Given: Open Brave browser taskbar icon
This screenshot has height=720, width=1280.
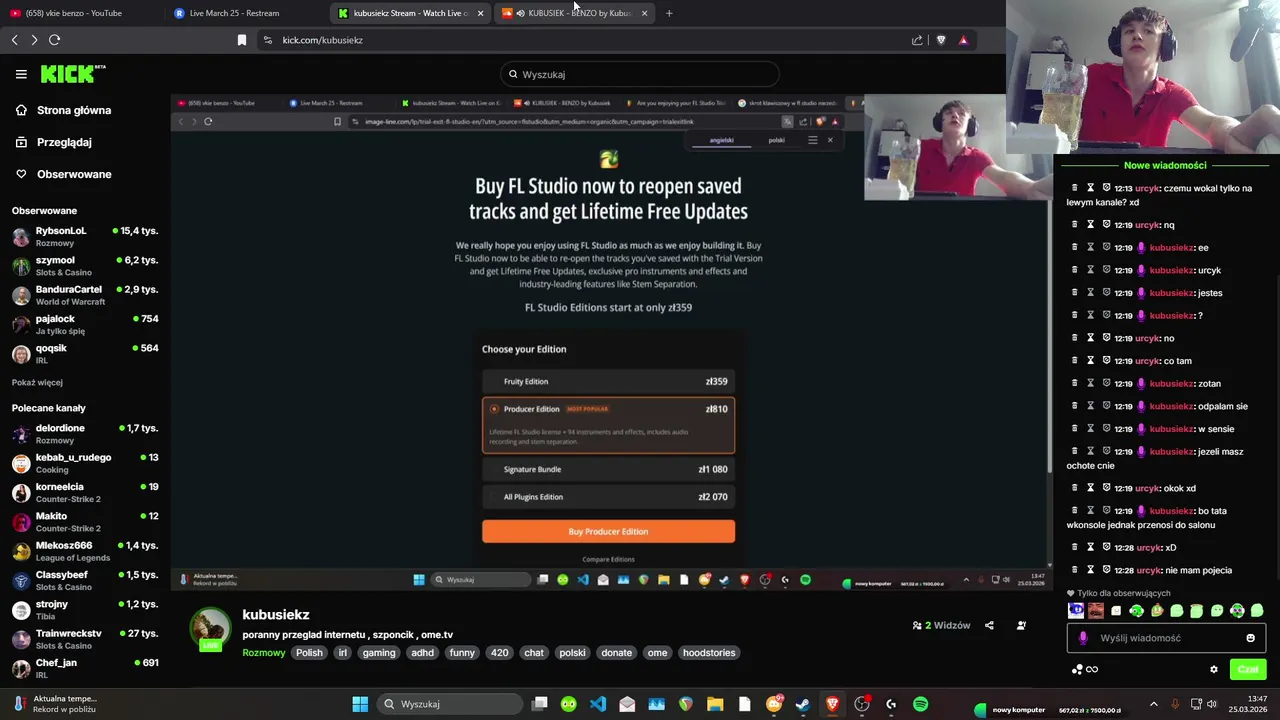Looking at the screenshot, I should pyautogui.click(x=832, y=704).
